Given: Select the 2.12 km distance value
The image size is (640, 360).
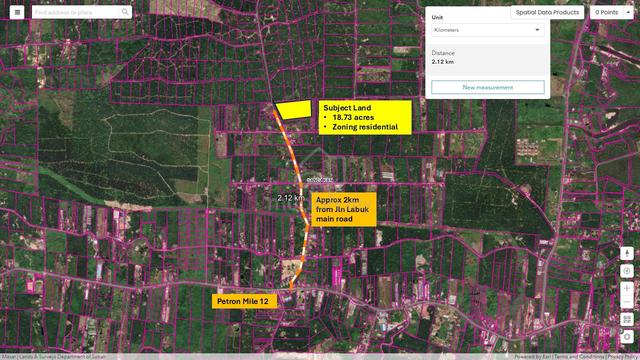Looking at the screenshot, I should (442, 62).
